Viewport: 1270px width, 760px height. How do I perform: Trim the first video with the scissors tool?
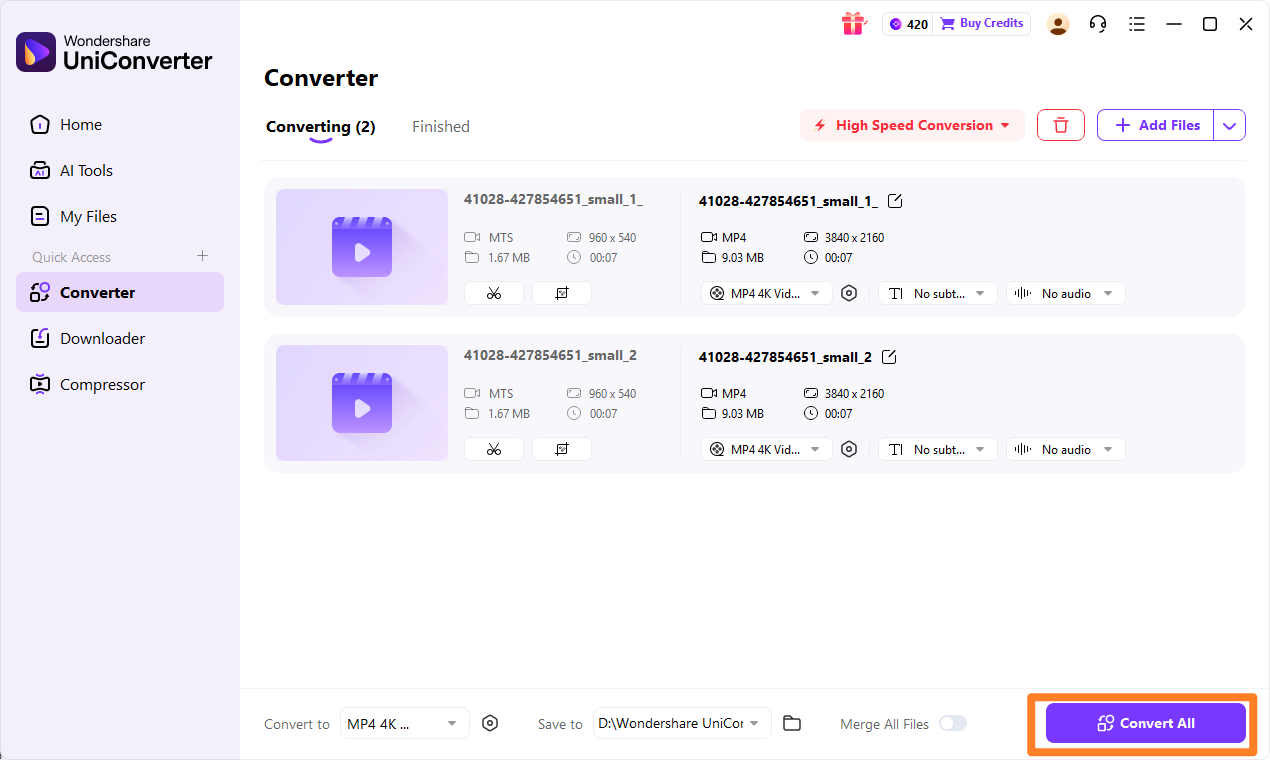pyautogui.click(x=493, y=292)
